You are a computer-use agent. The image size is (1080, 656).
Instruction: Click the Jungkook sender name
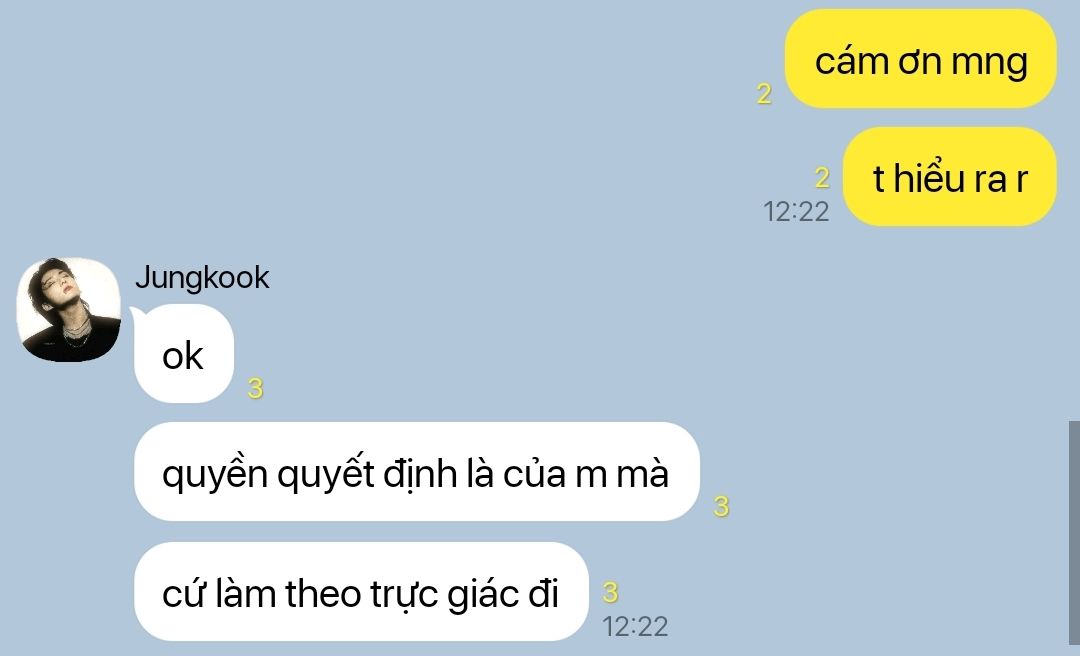(202, 278)
